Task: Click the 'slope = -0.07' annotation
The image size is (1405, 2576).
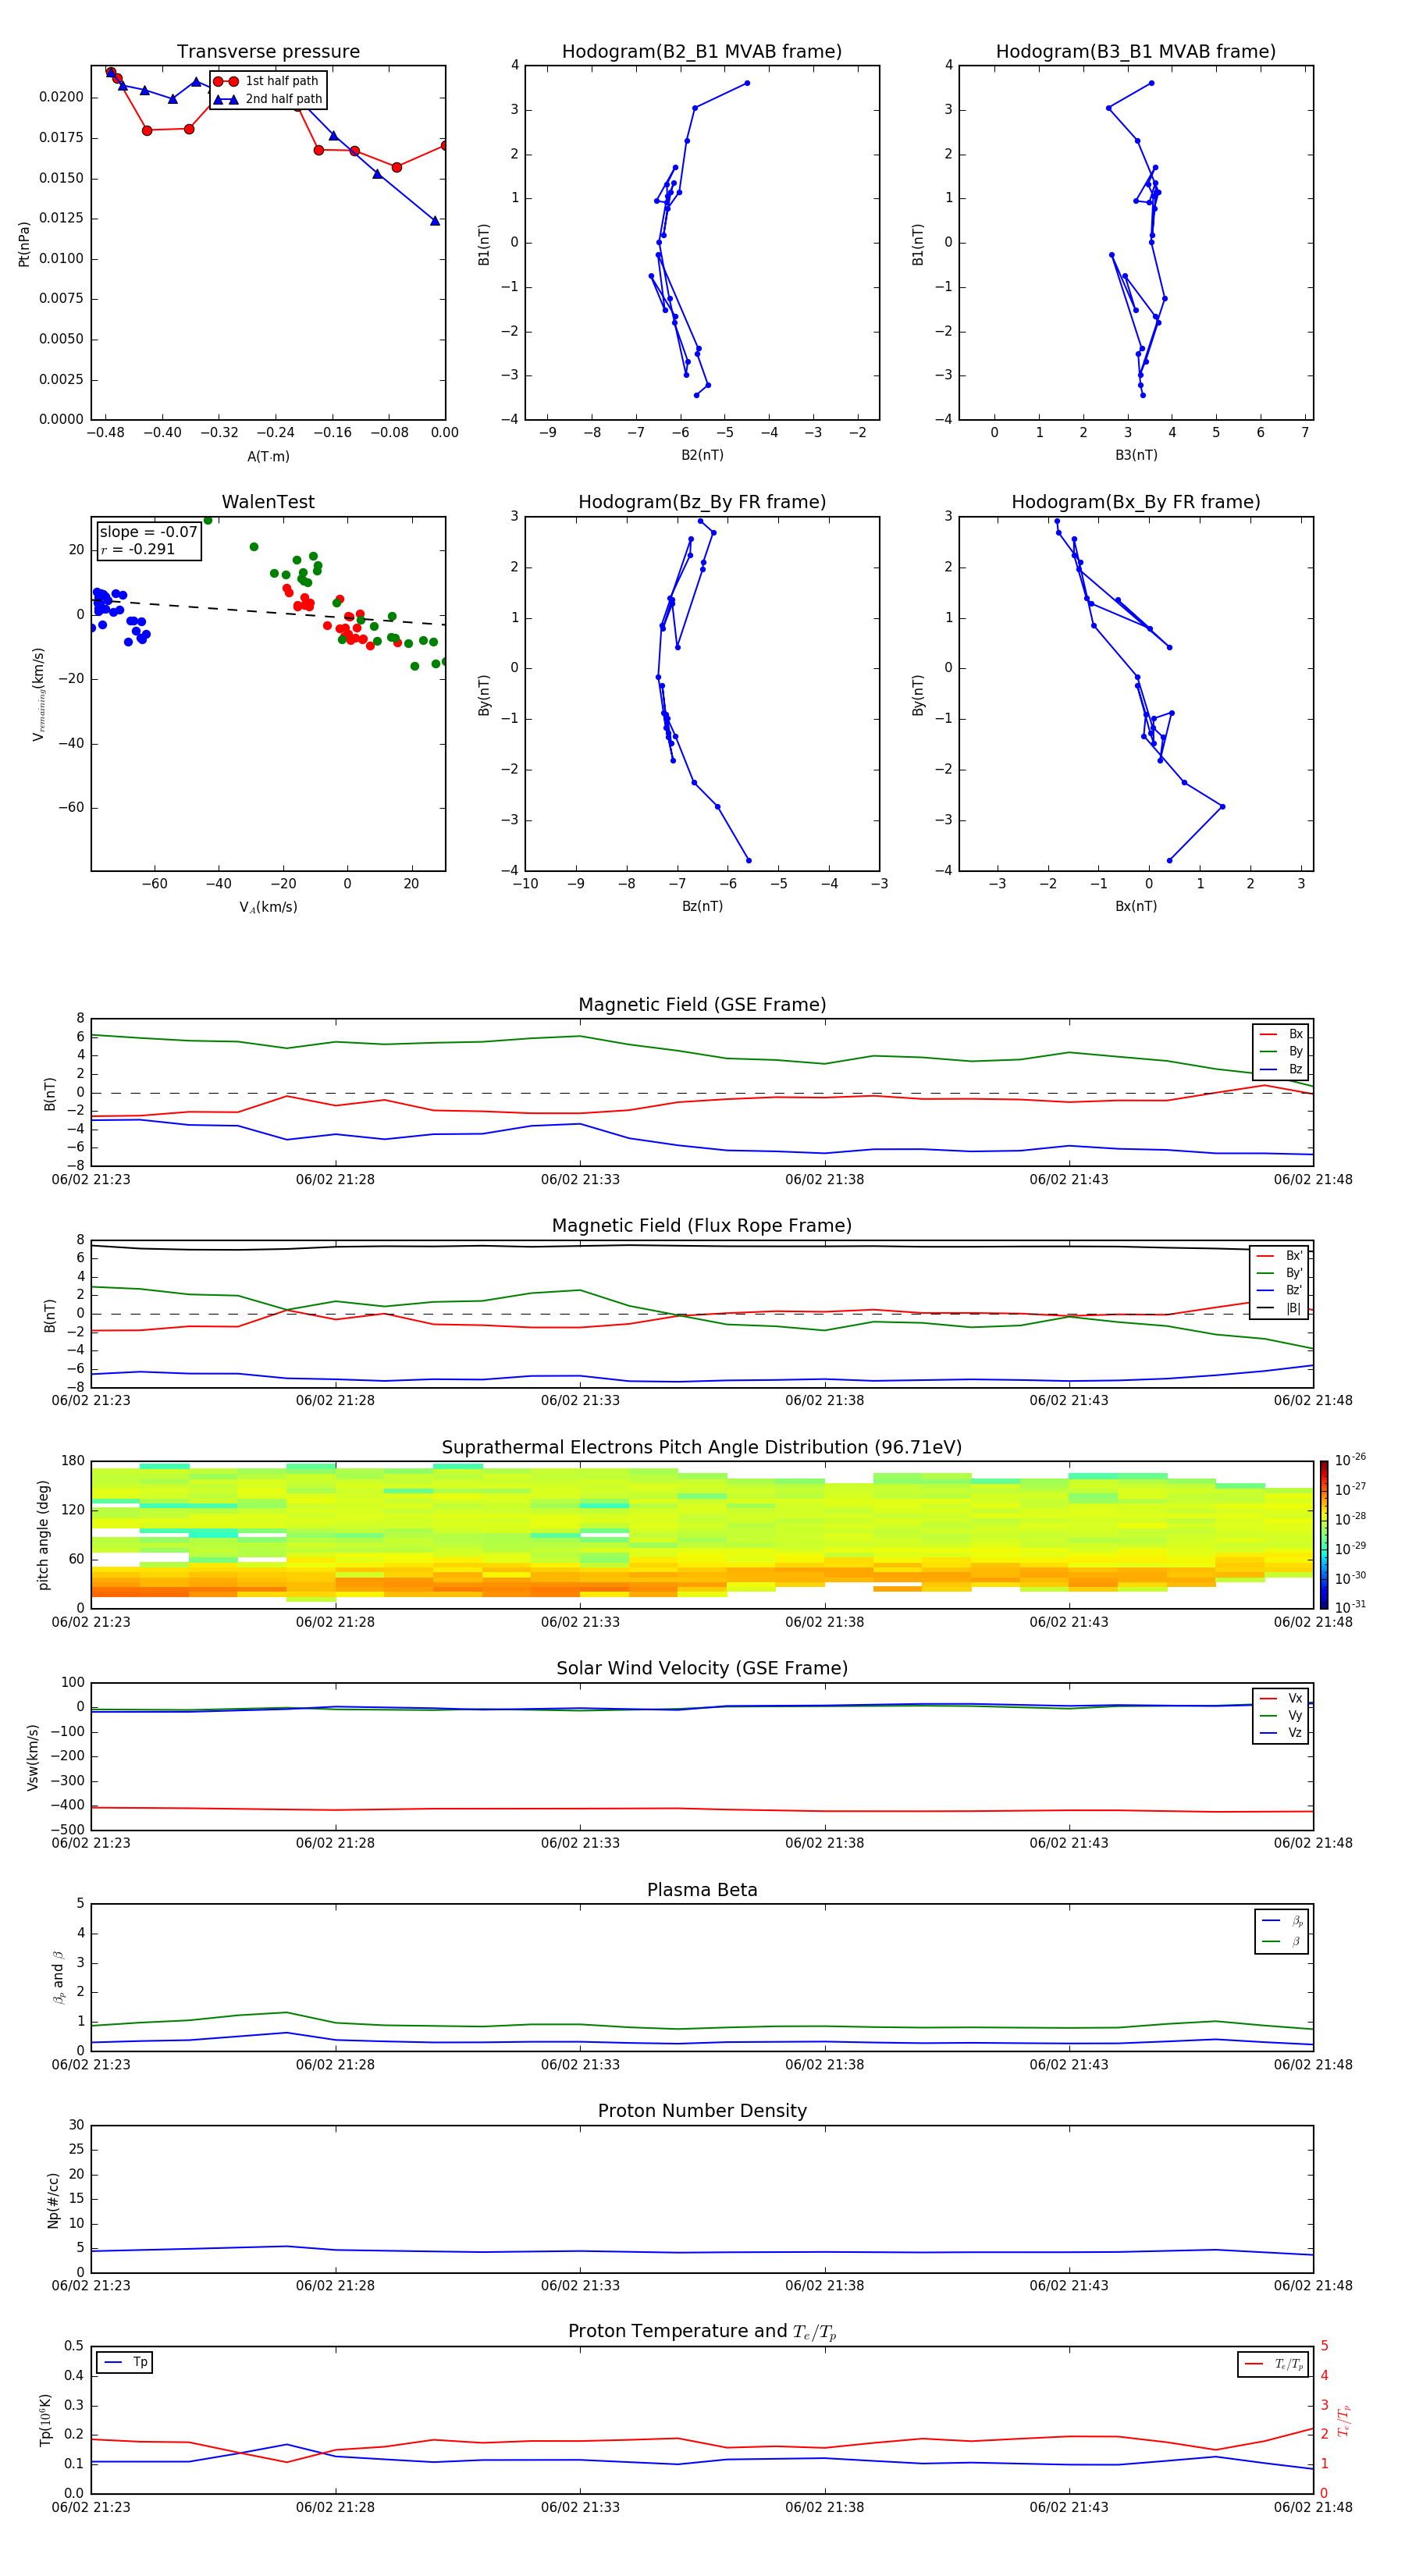Action: coord(148,532)
